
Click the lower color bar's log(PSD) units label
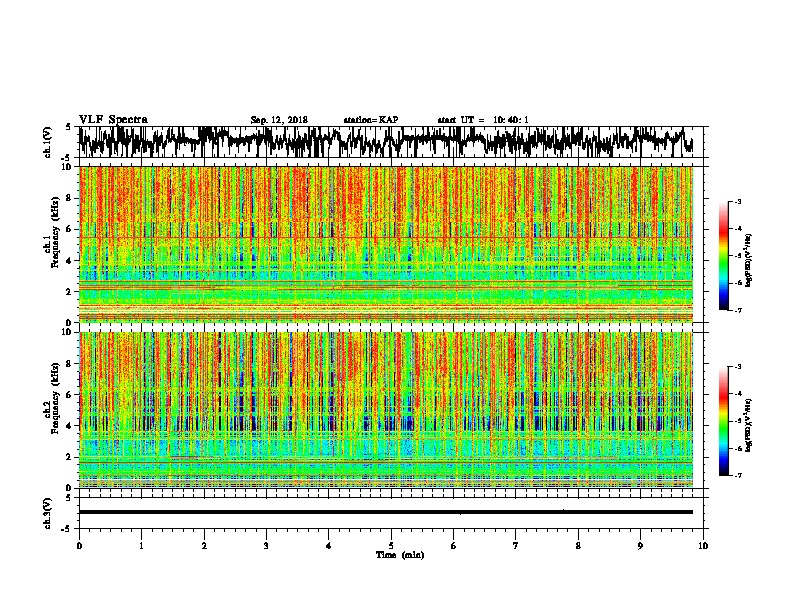tap(749, 425)
